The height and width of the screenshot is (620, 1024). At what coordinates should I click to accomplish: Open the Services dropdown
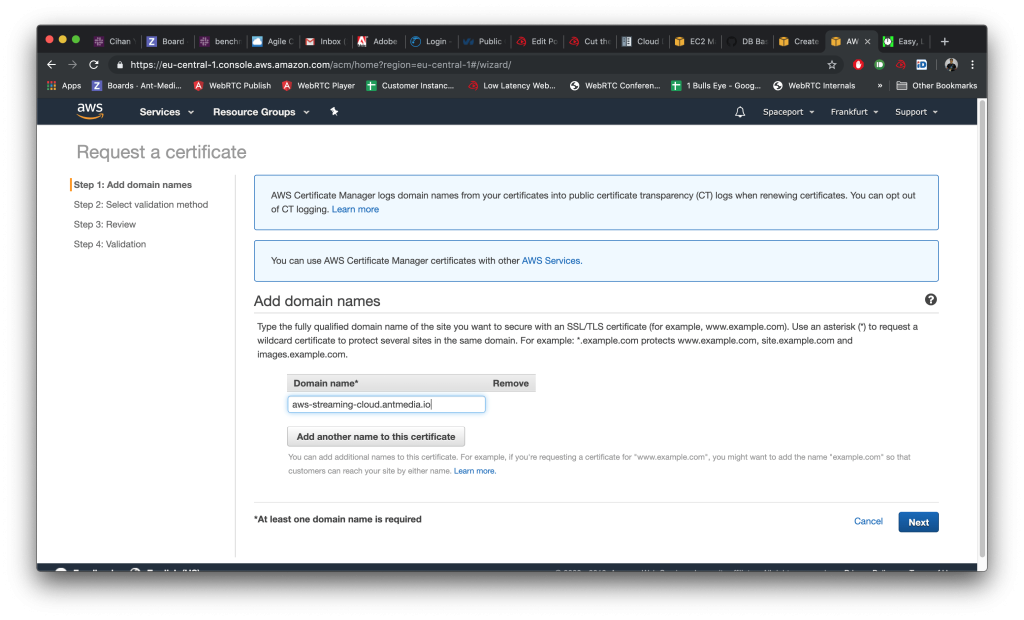pyautogui.click(x=167, y=112)
